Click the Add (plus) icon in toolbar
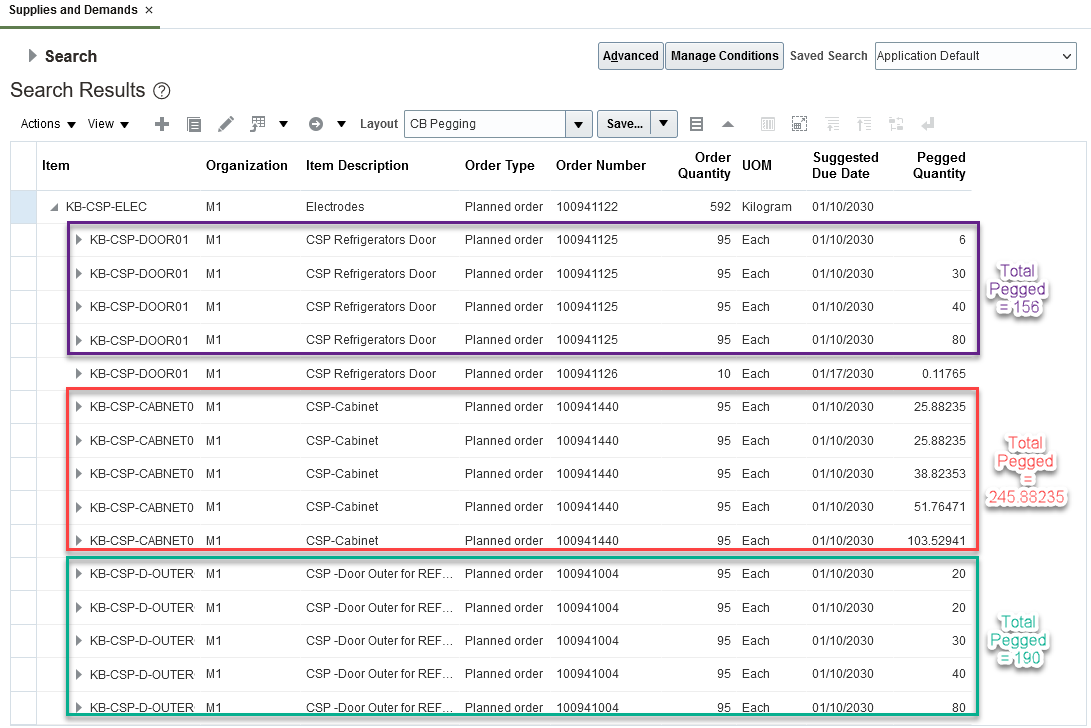This screenshot has height=728, width=1091. pyautogui.click(x=162, y=124)
